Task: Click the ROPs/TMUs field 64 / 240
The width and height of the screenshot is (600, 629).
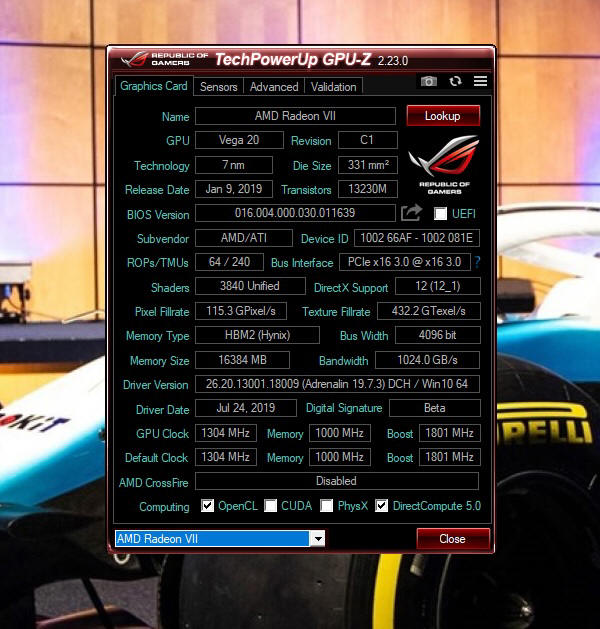Action: click(x=229, y=262)
